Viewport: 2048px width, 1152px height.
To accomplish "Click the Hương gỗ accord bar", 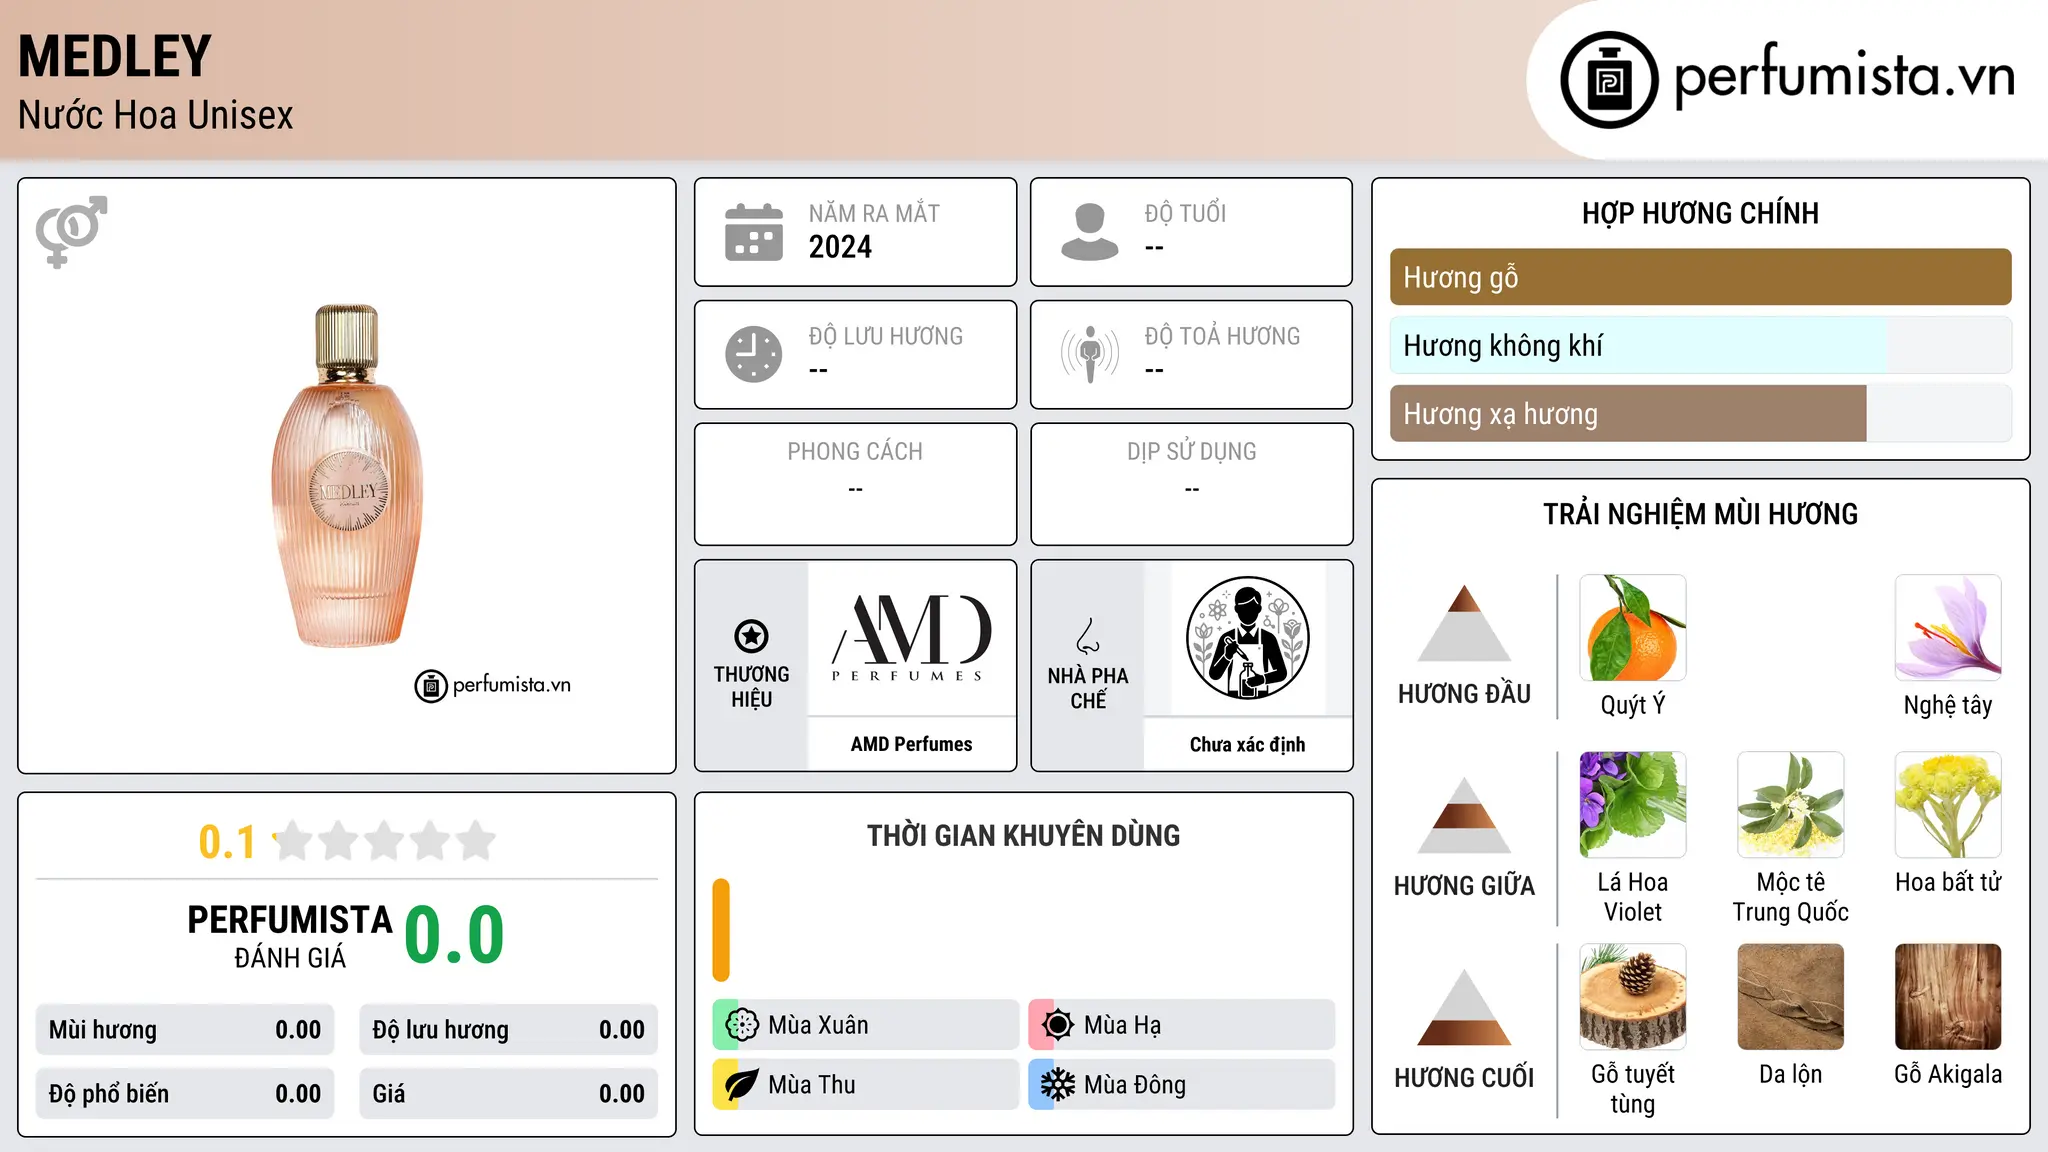I will (1700, 277).
